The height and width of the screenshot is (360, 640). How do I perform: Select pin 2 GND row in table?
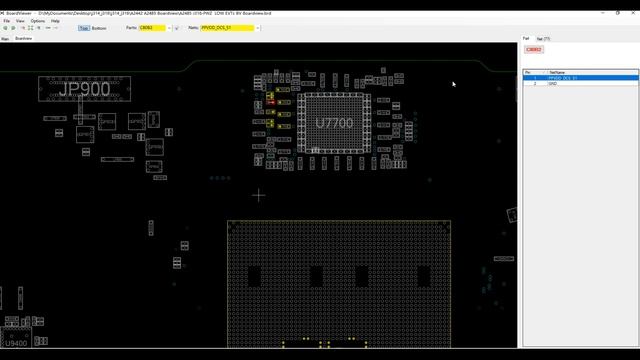[x=581, y=83]
